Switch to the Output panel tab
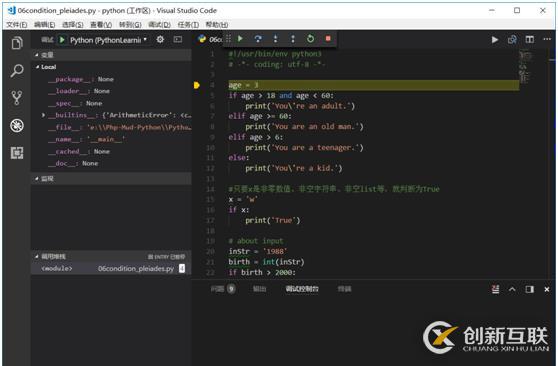 point(259,289)
